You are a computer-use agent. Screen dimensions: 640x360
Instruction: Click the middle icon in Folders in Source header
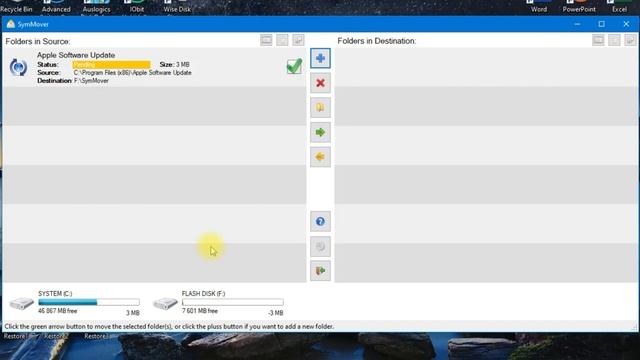282,40
